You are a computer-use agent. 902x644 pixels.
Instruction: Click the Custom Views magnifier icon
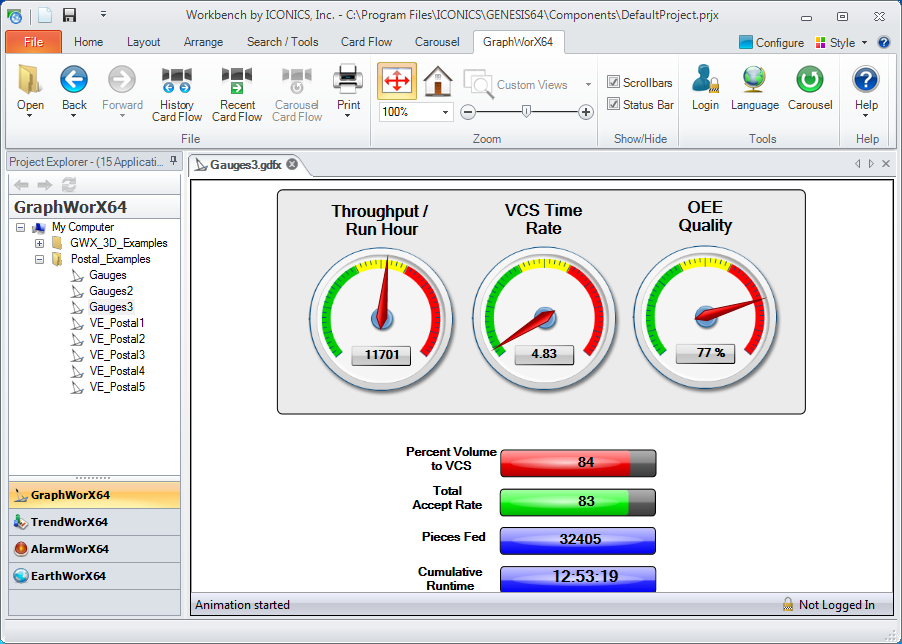pos(479,84)
